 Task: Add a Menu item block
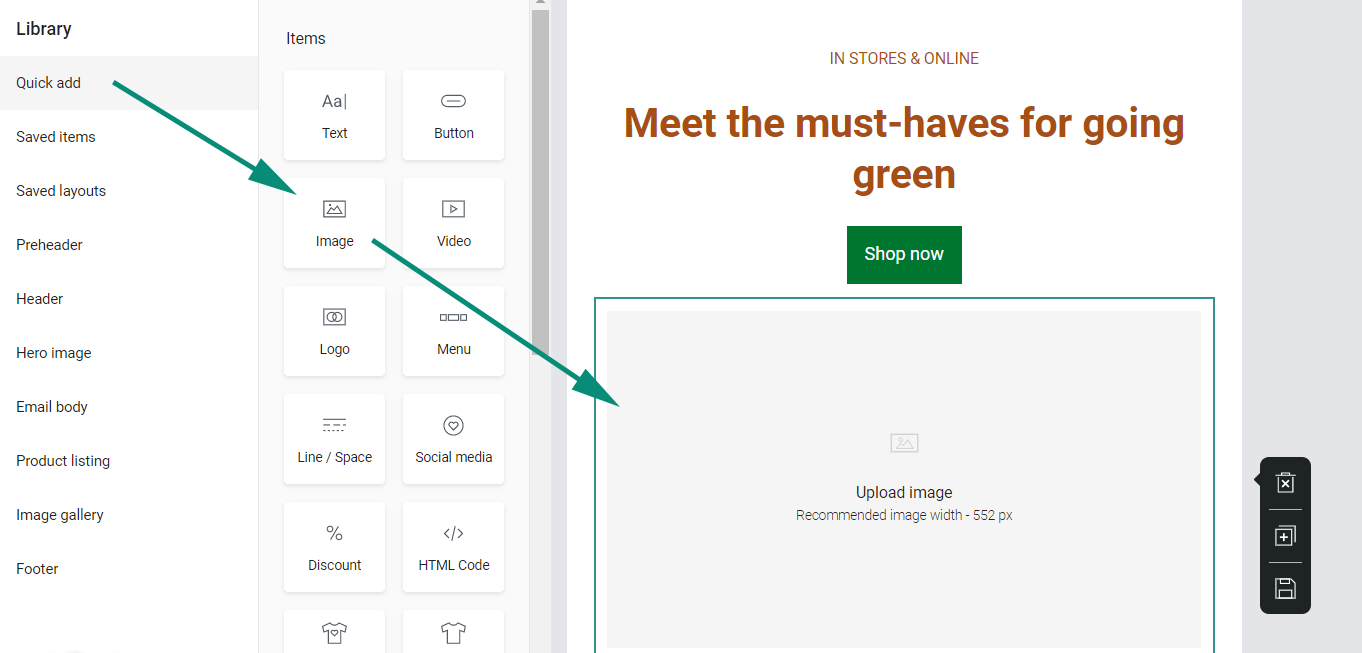[453, 331]
